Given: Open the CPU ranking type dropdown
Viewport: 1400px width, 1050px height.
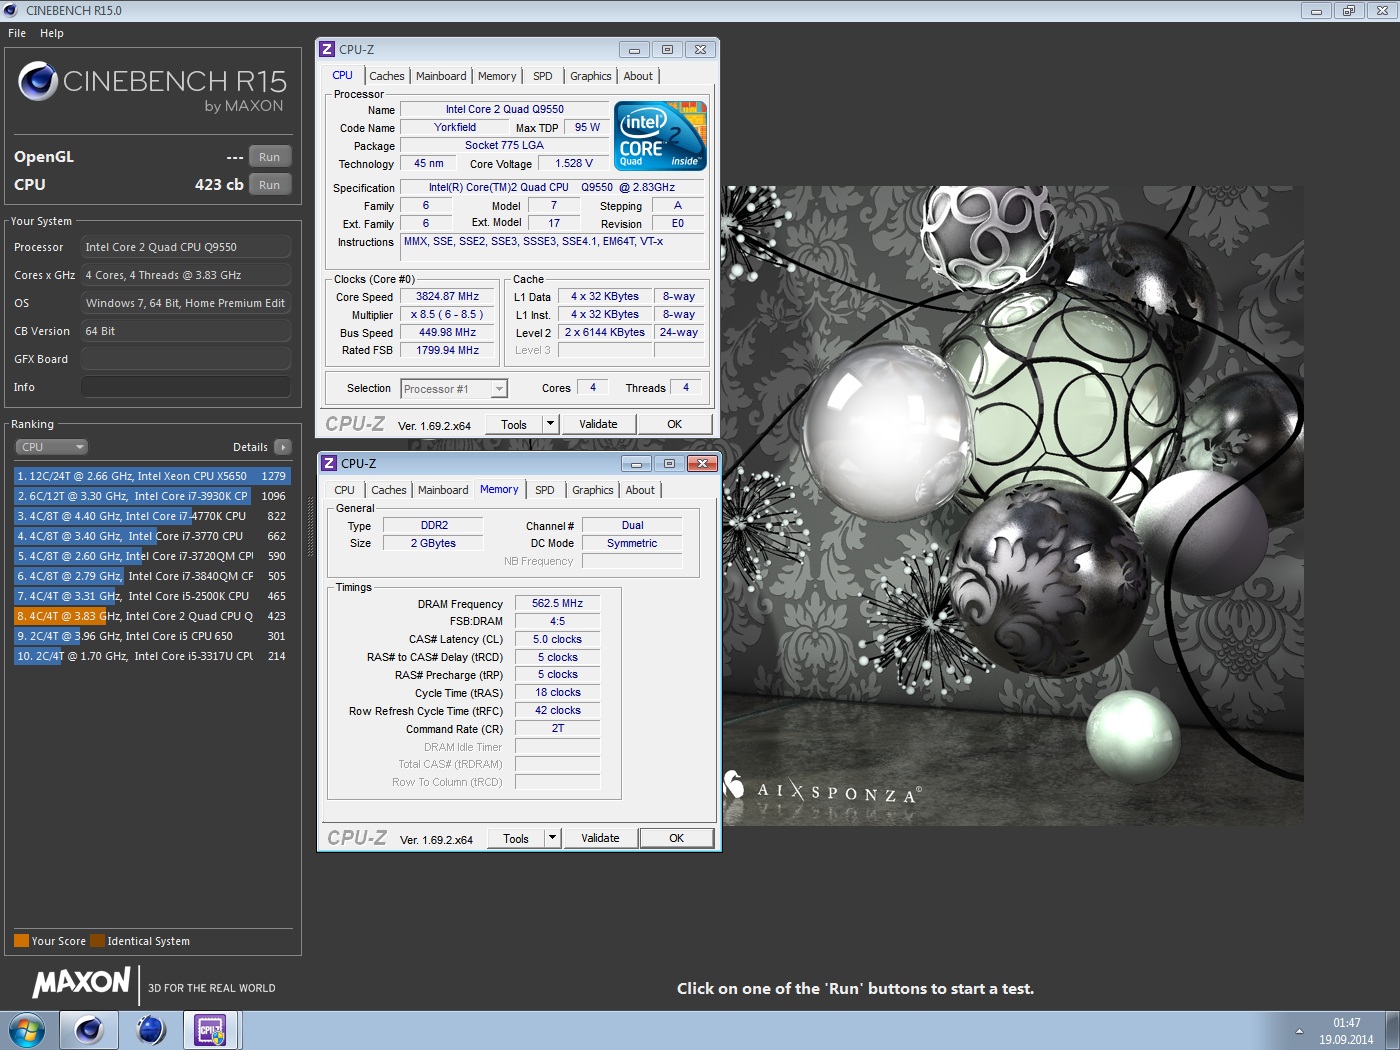Looking at the screenshot, I should click(52, 447).
